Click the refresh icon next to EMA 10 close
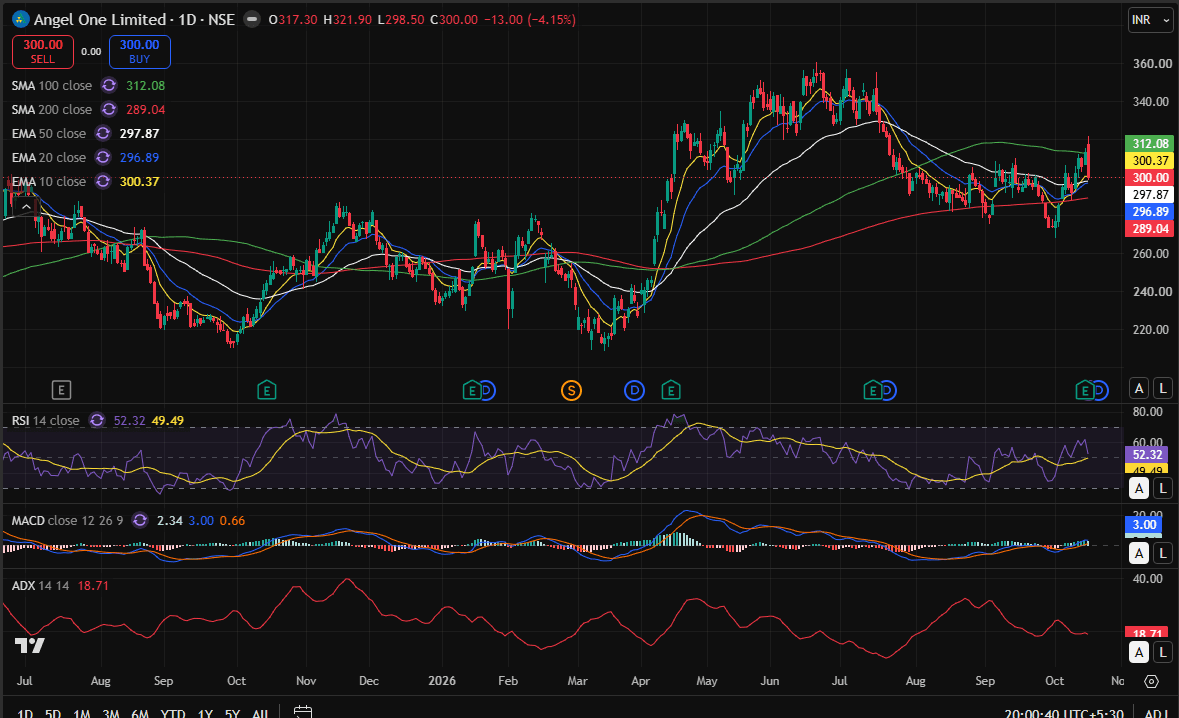 [103, 182]
